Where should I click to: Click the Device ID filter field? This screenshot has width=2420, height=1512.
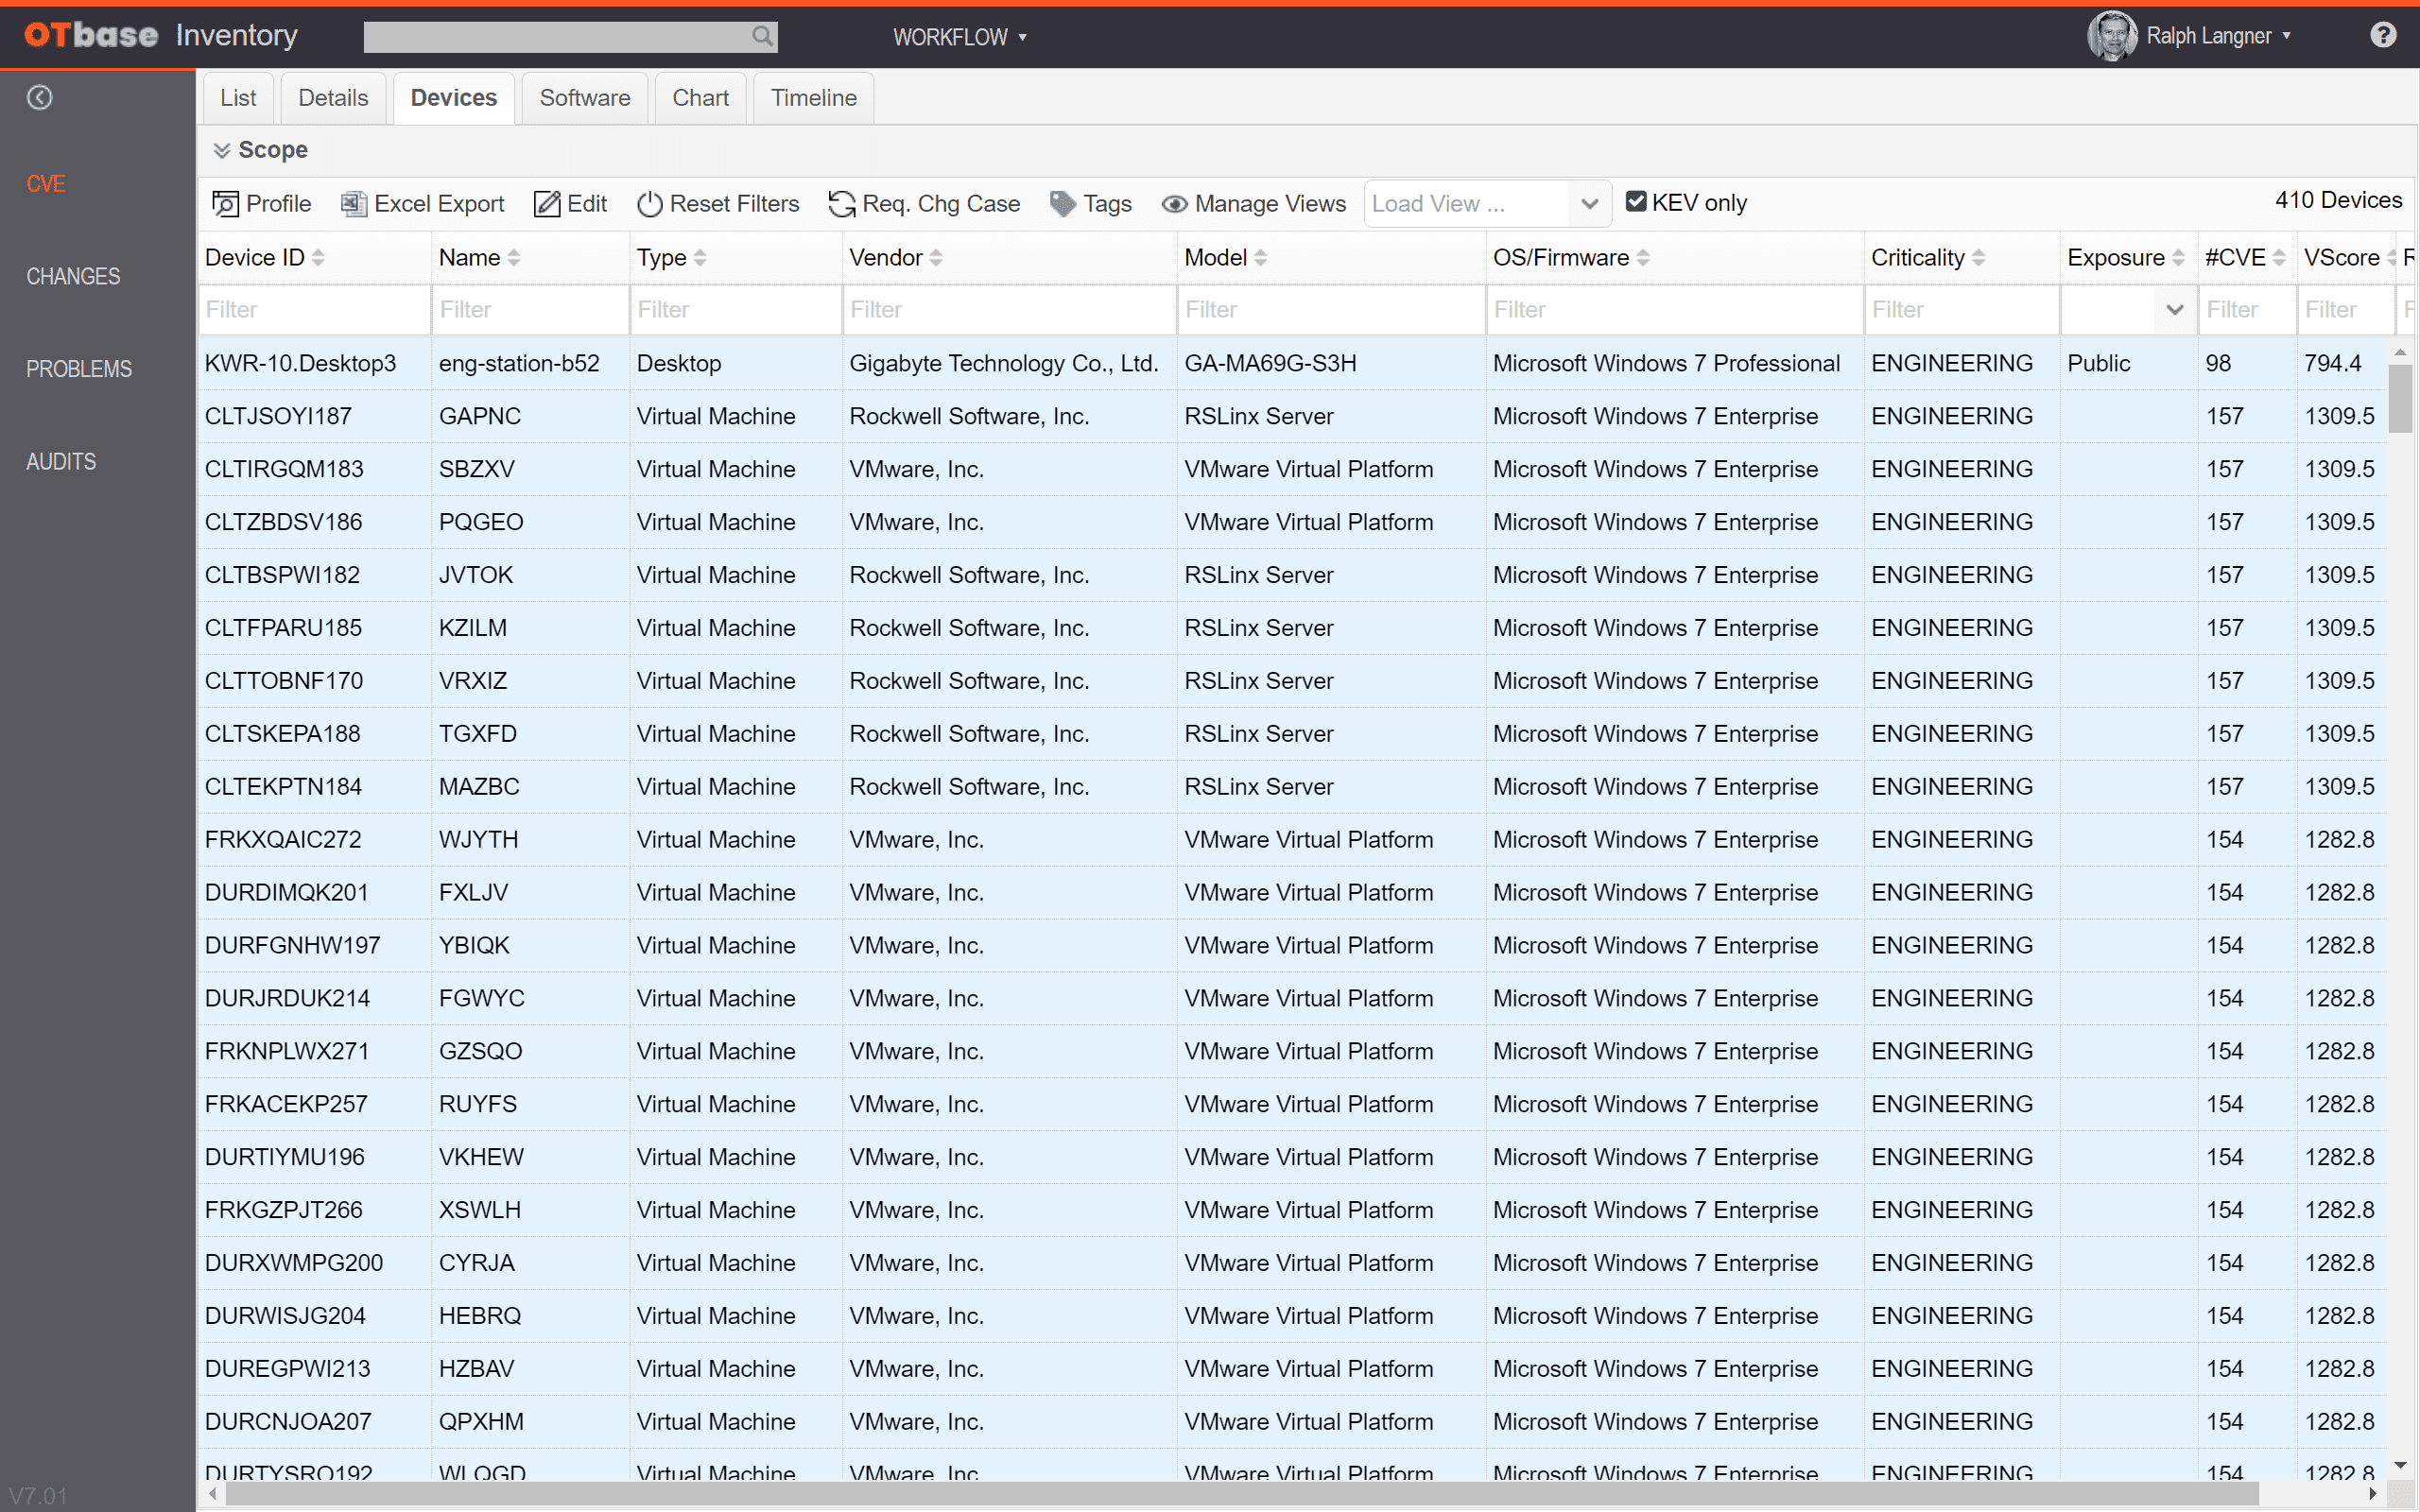click(314, 310)
